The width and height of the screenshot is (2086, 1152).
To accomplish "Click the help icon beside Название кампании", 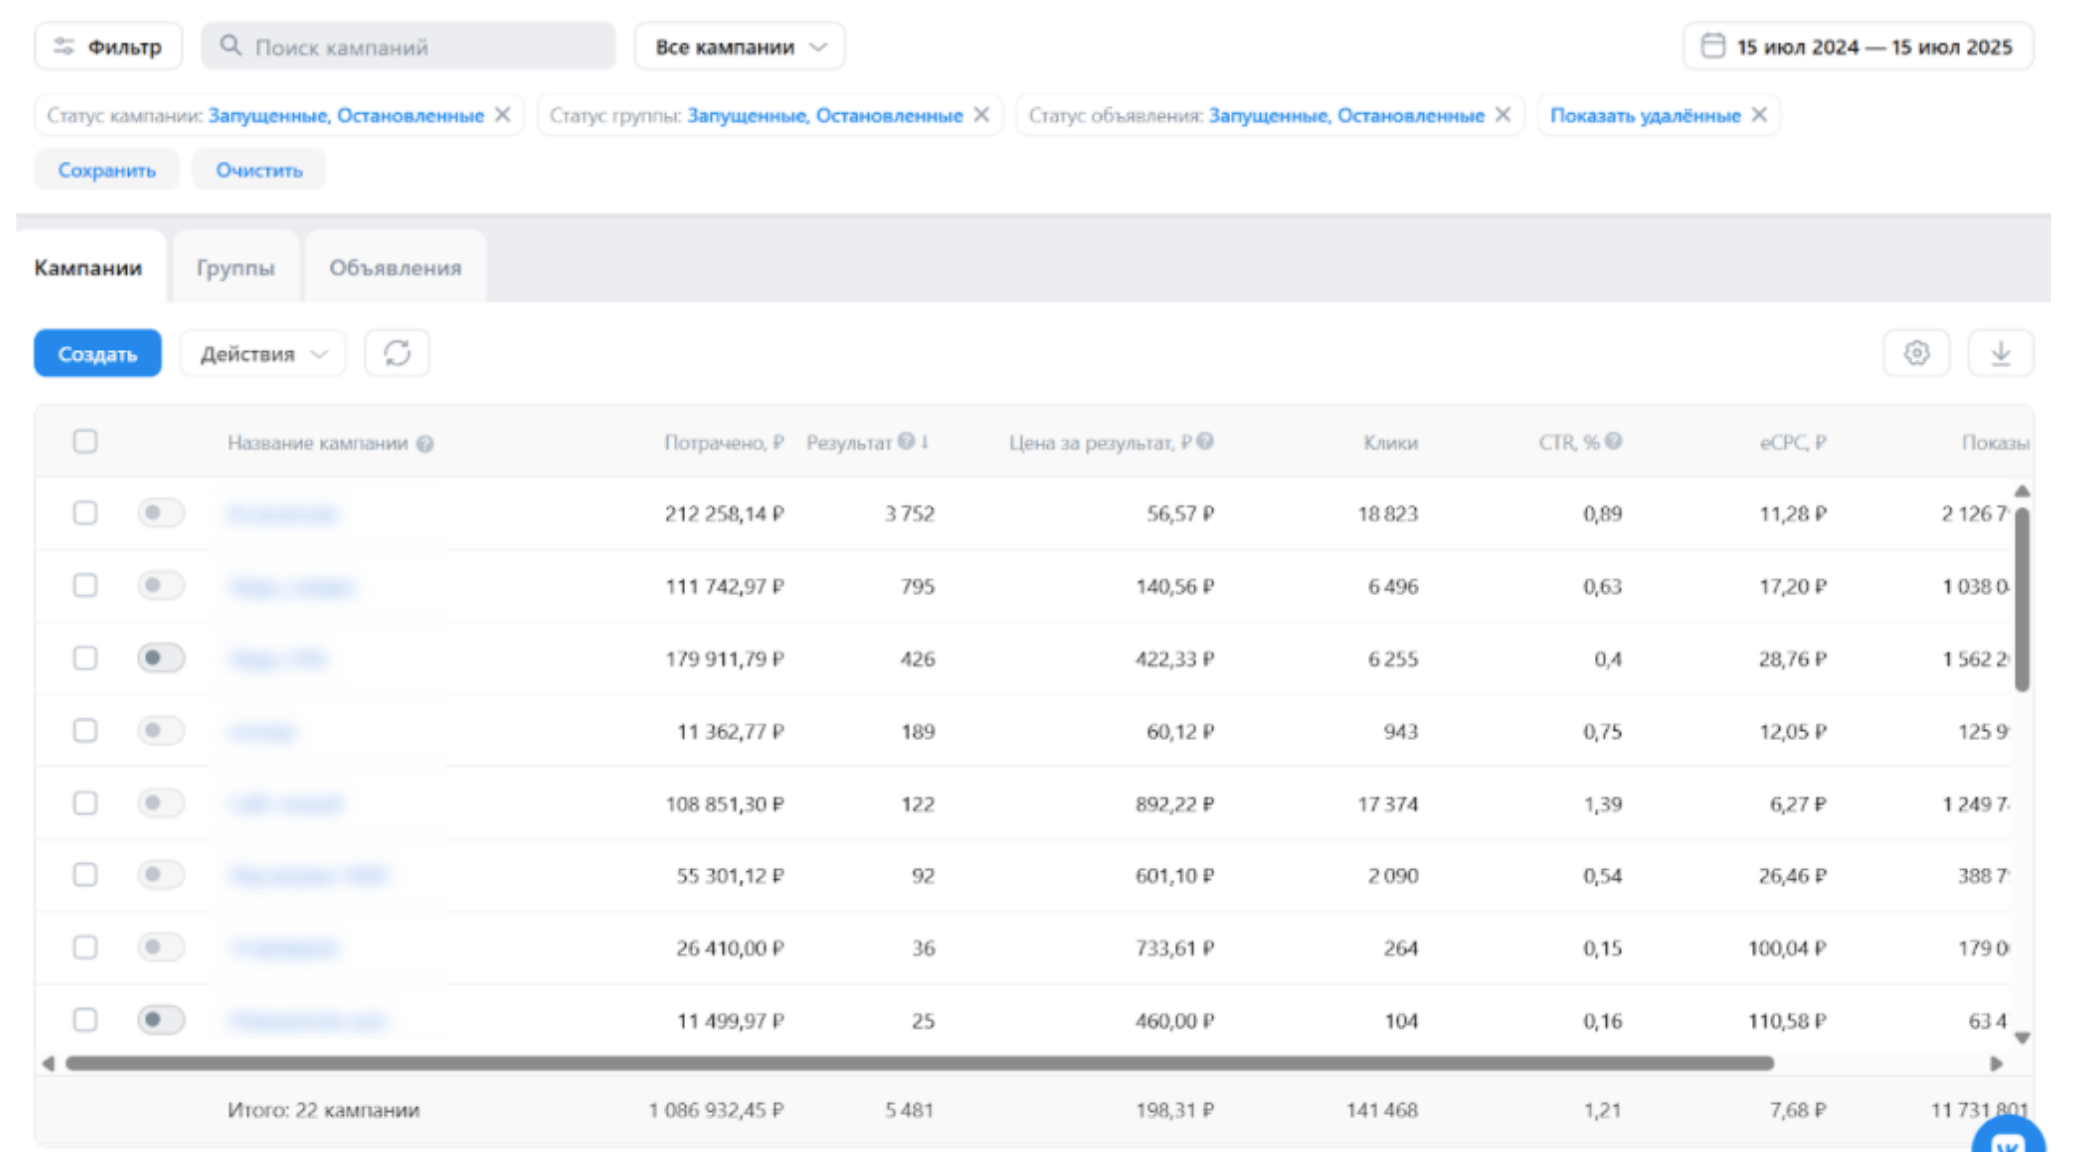I will [425, 444].
